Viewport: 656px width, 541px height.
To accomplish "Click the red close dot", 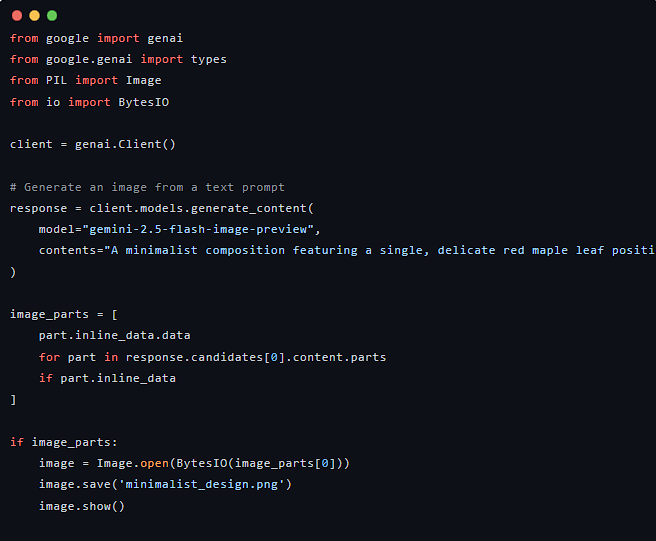I will (x=17, y=16).
